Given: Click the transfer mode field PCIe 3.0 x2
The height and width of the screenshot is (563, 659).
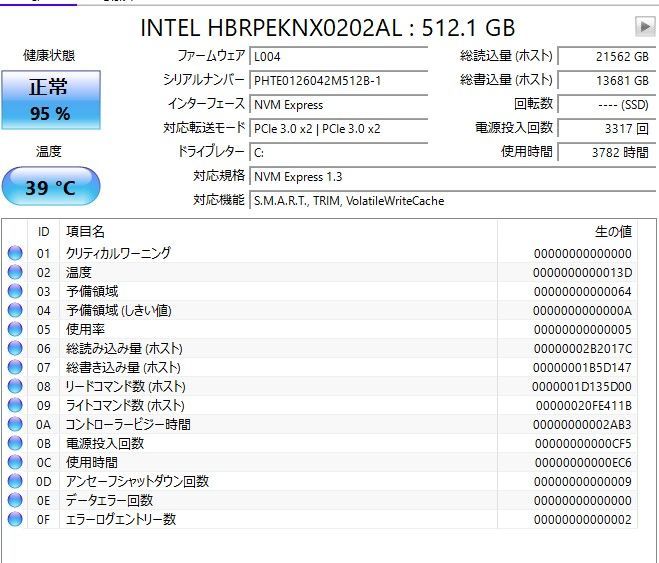Looking at the screenshot, I should [x=339, y=128].
